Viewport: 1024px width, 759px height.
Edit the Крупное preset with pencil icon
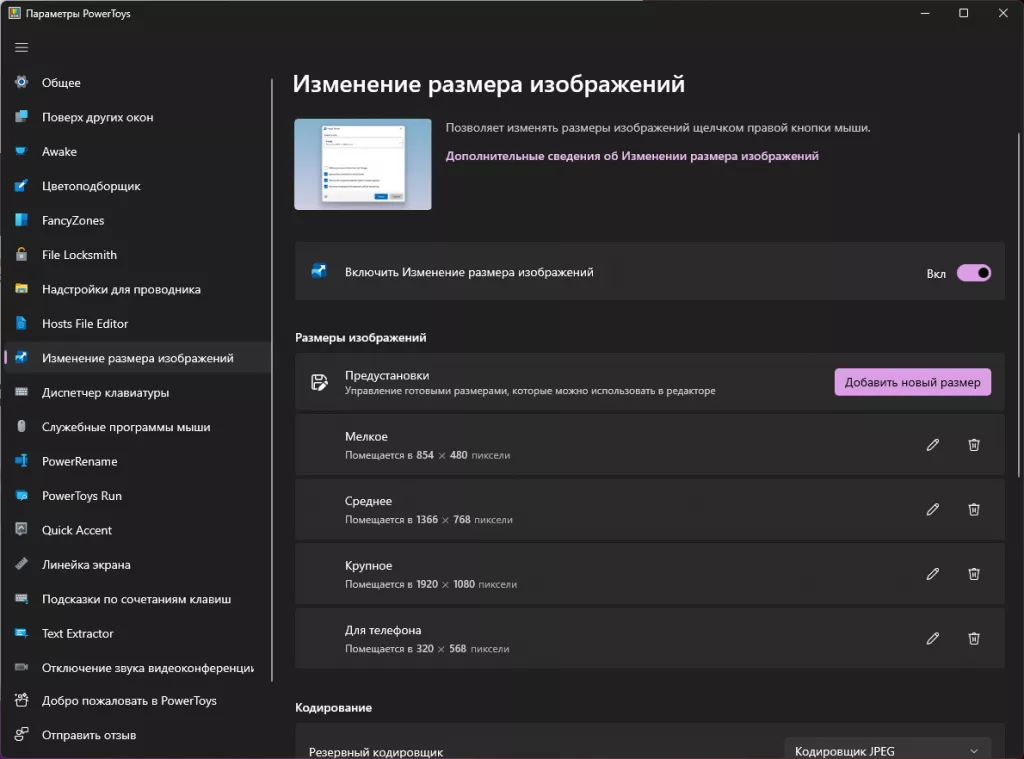coord(932,574)
